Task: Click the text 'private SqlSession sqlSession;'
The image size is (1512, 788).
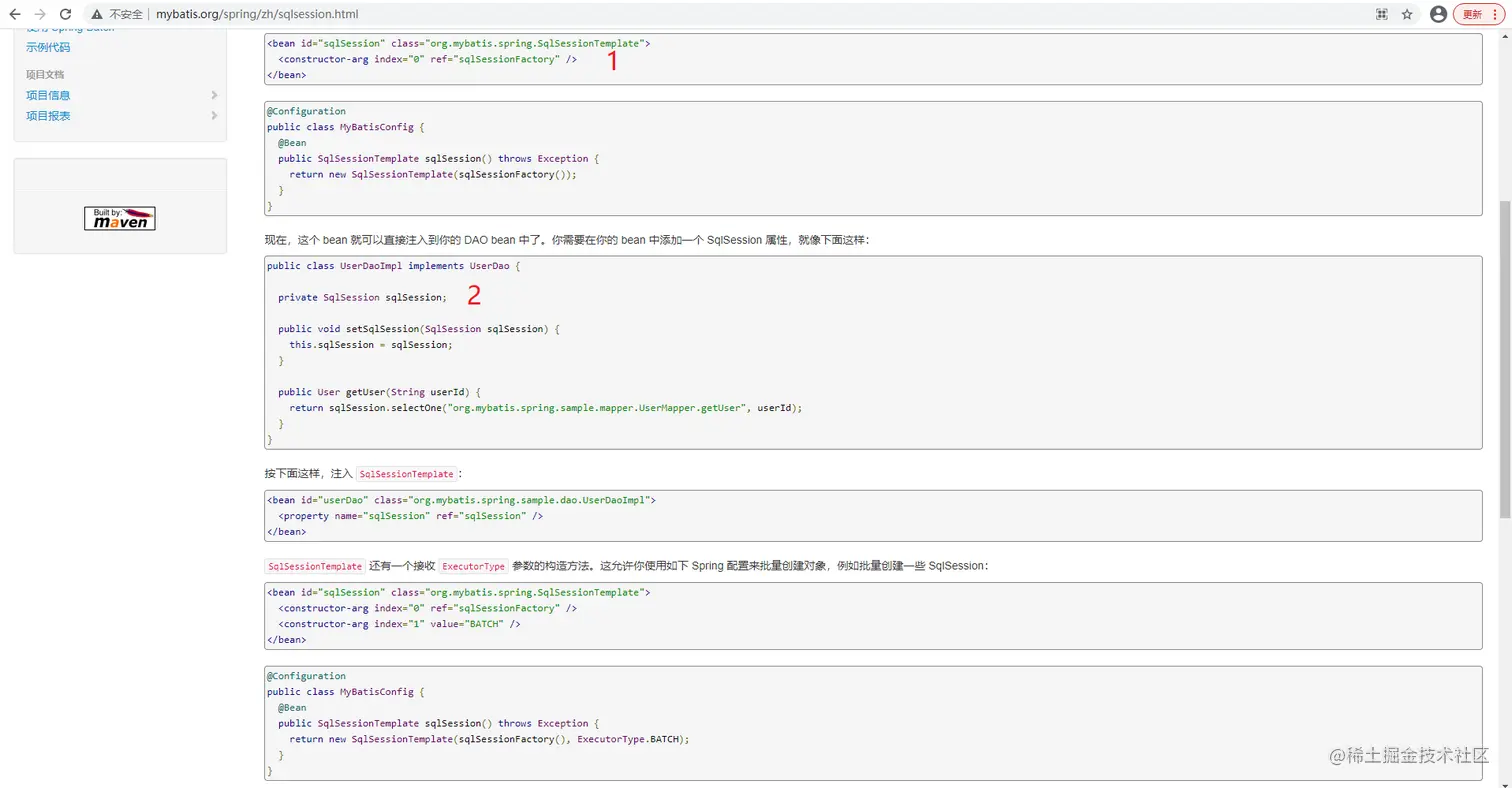Action: pos(363,297)
